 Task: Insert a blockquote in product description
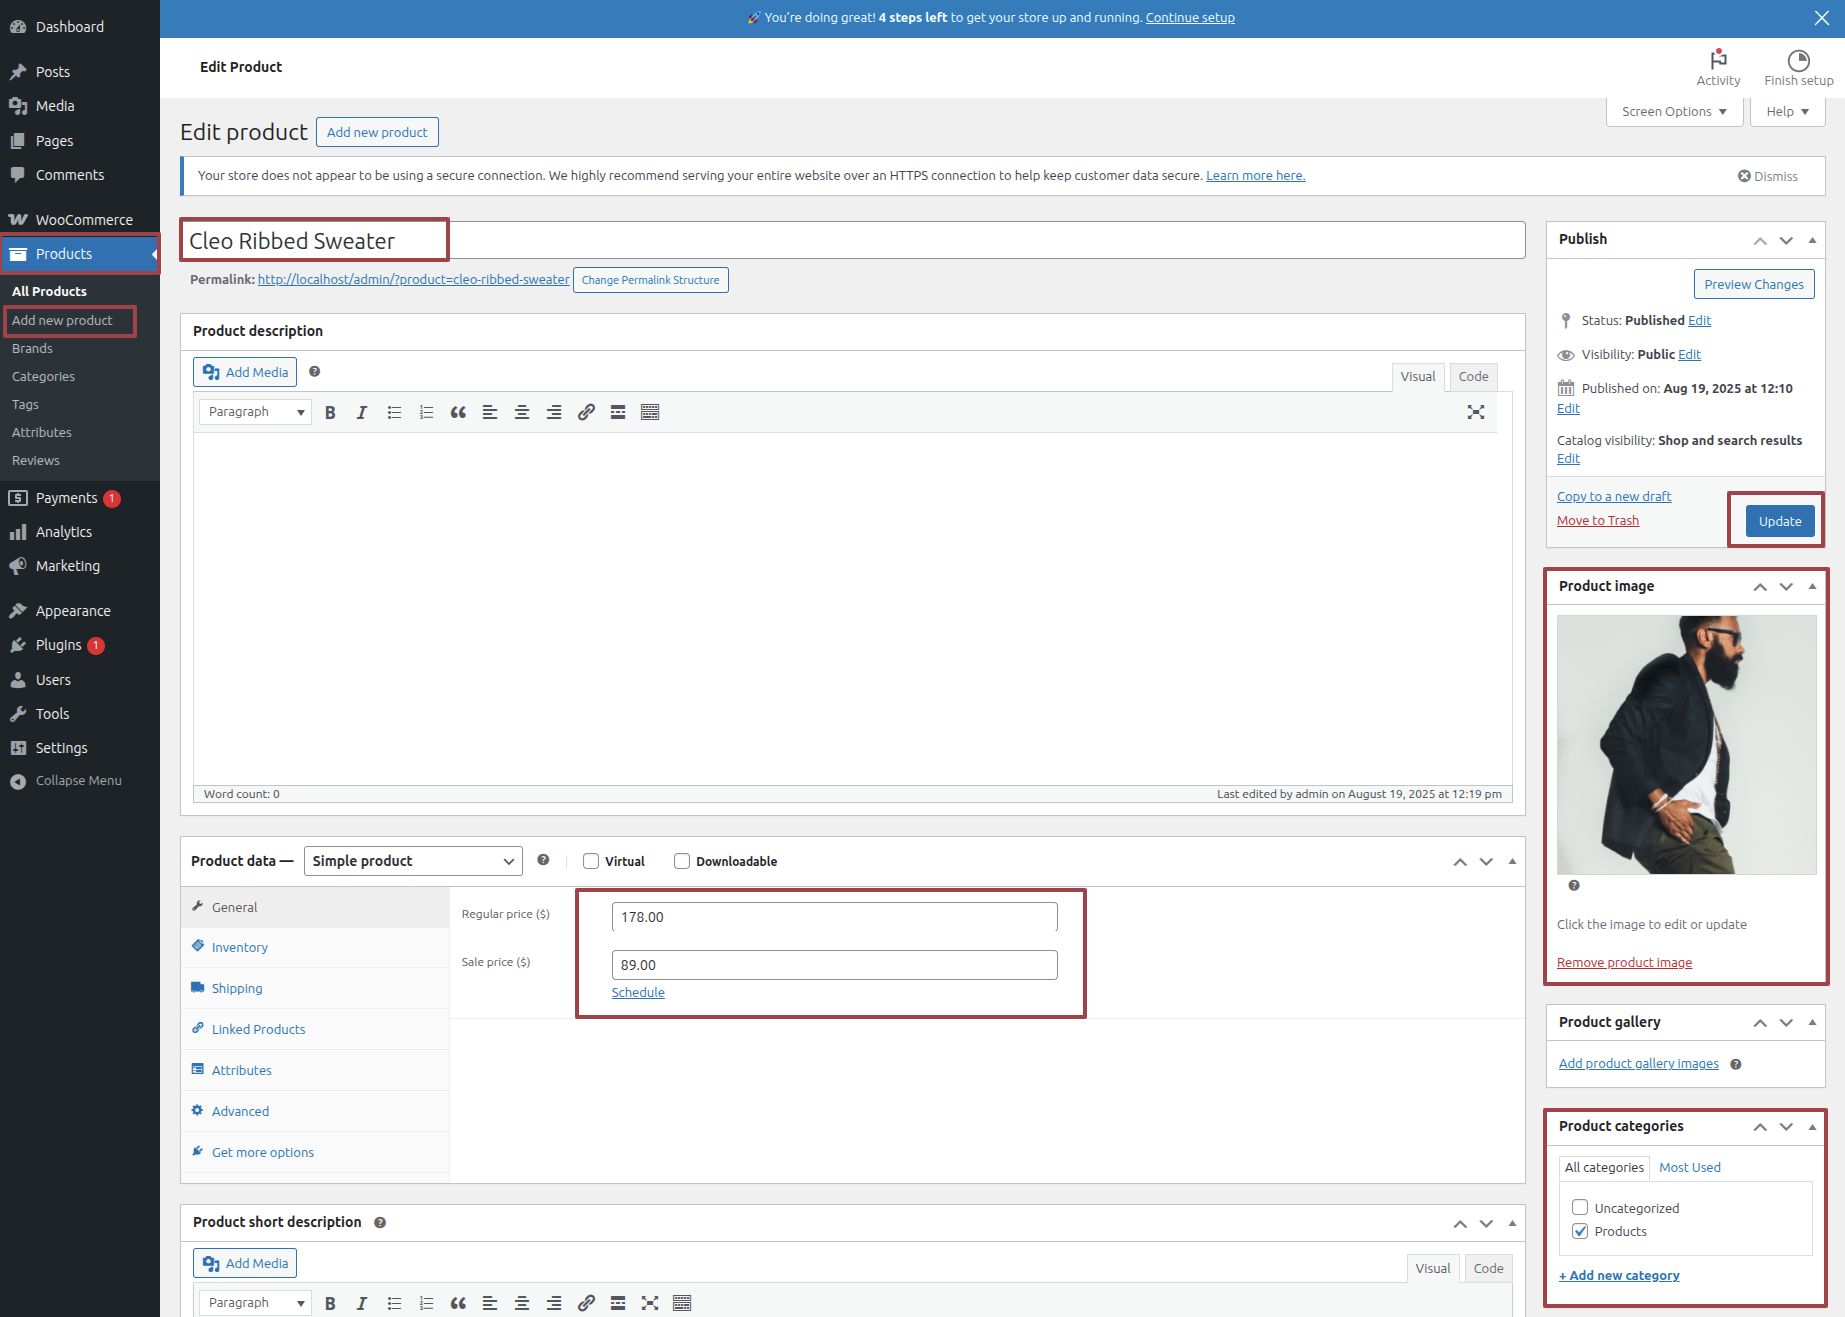458,412
